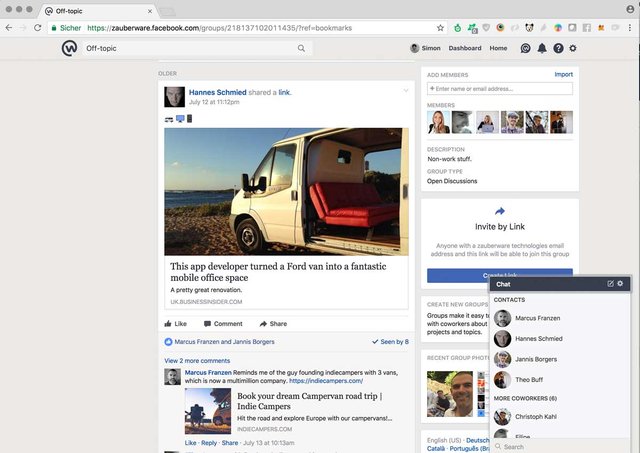Open chat with Marcus Franzen
Screen dimensions: 640x453
[x=559, y=318]
